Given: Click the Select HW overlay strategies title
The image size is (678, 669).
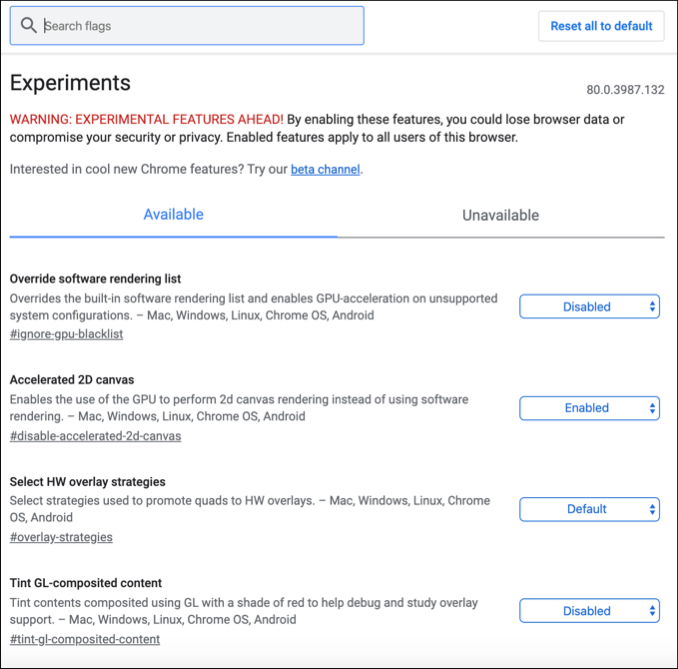Looking at the screenshot, I should point(87,481).
